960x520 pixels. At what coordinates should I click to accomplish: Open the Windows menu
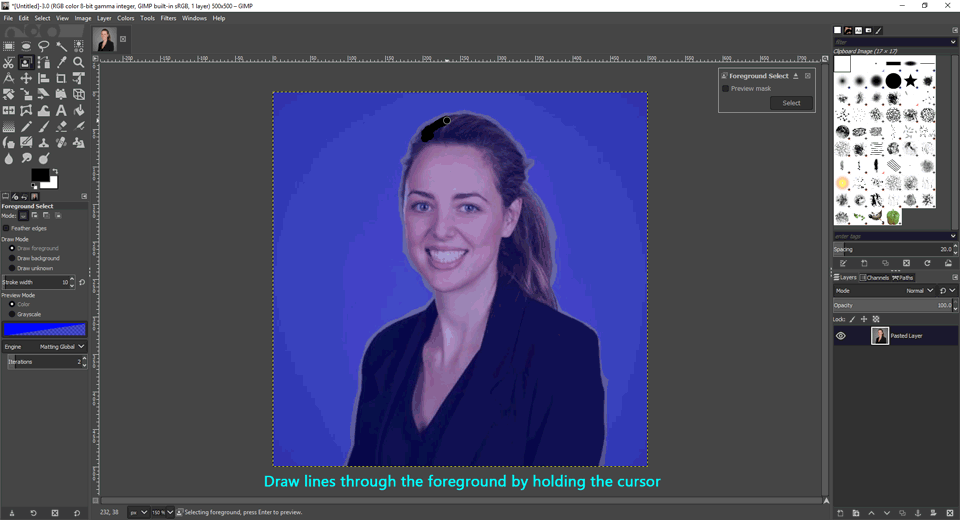pos(194,18)
